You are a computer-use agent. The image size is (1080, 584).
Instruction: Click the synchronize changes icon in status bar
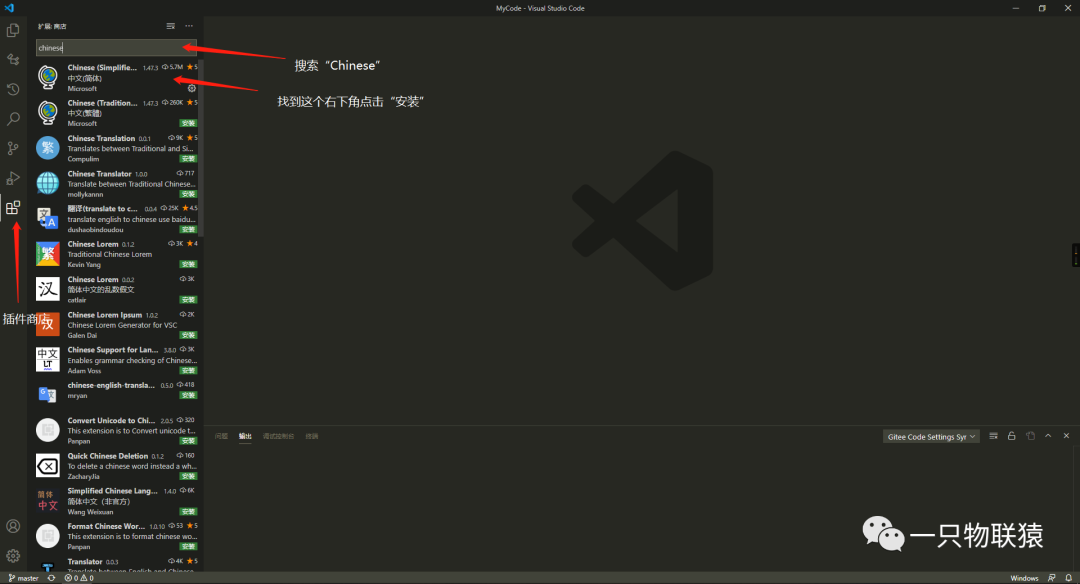(51, 578)
